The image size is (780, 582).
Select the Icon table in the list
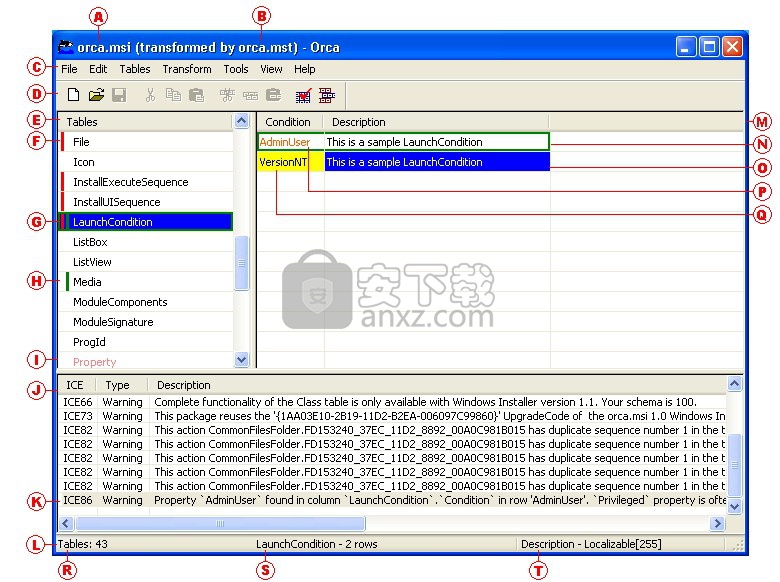pos(146,162)
